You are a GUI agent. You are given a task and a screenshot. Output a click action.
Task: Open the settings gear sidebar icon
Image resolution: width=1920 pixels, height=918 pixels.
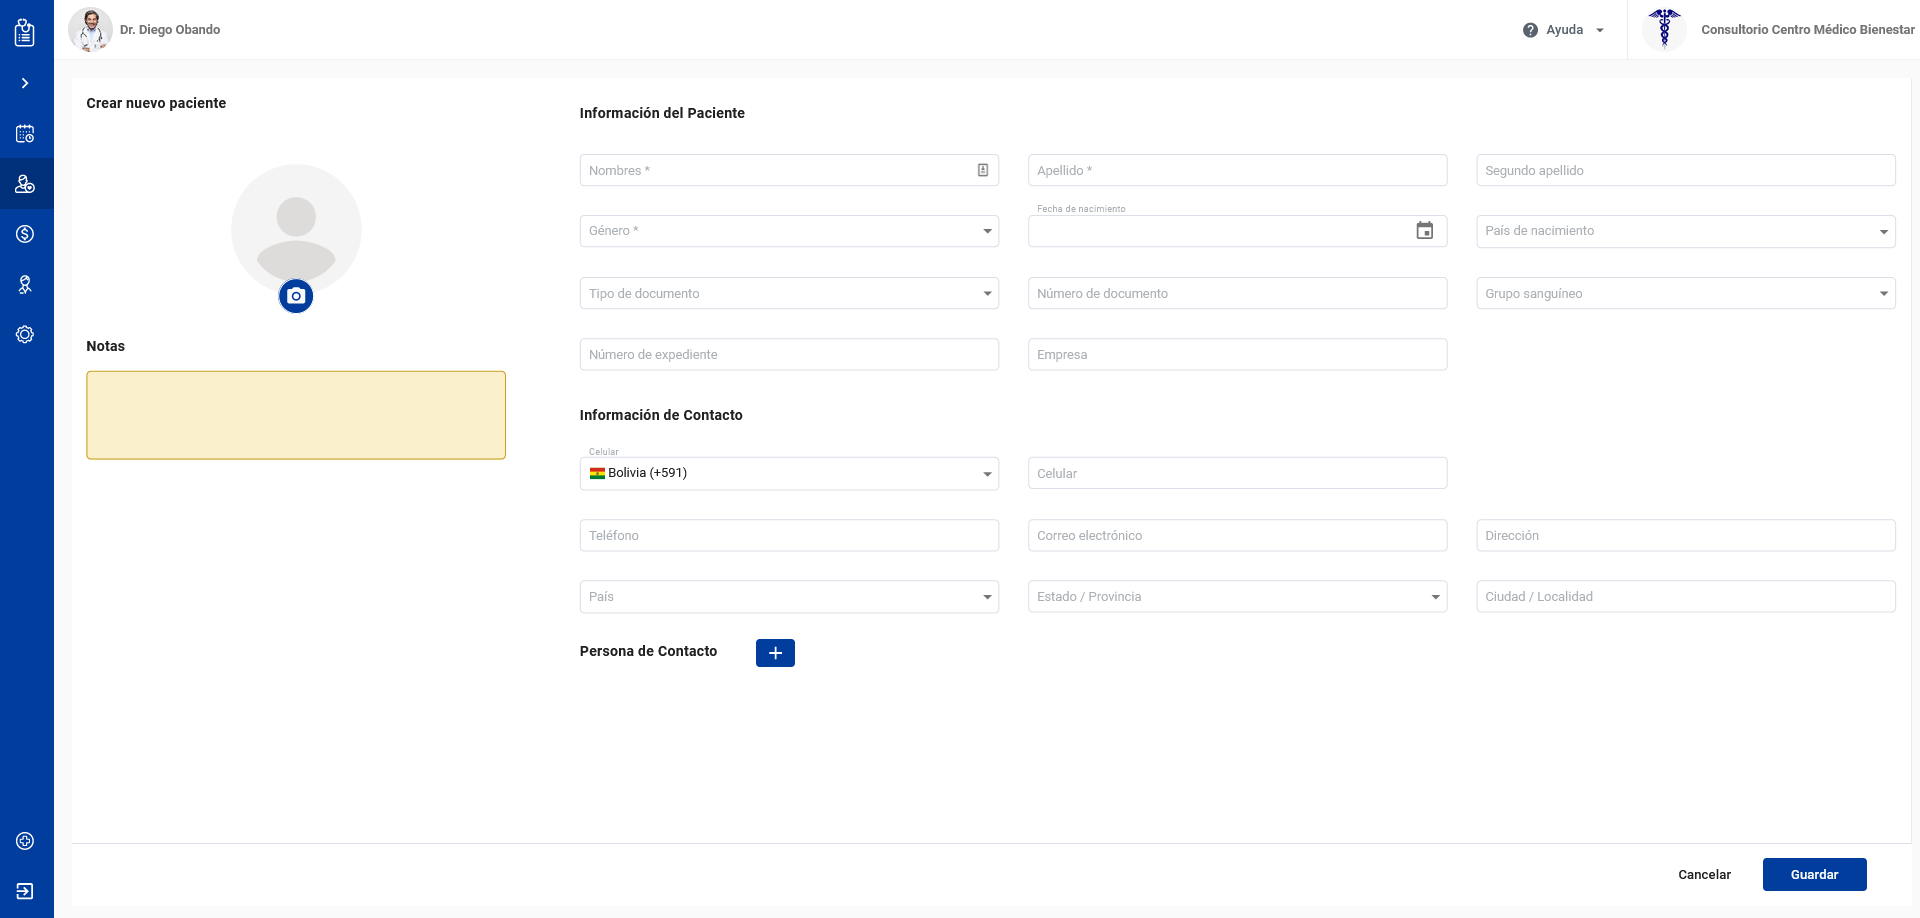(25, 335)
